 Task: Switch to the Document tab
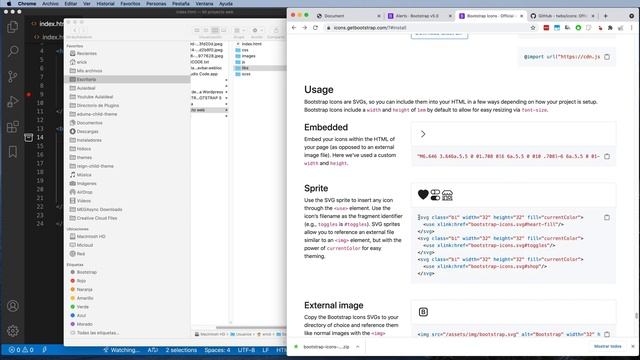[348, 16]
